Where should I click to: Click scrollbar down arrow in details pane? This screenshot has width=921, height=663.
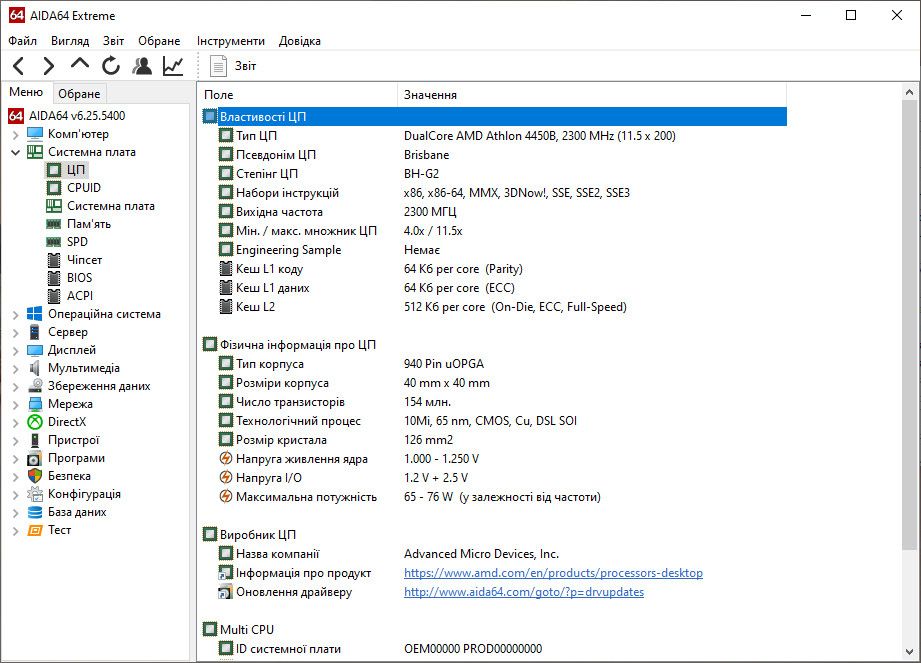click(909, 652)
